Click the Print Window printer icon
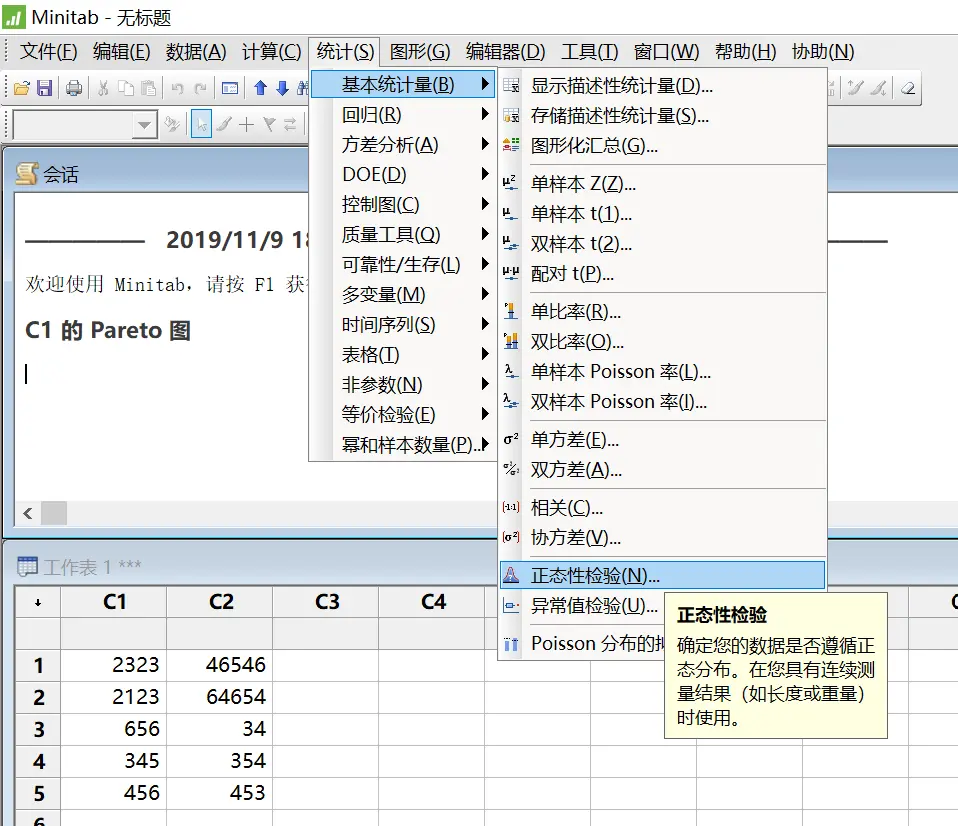Image resolution: width=958 pixels, height=826 pixels. pos(74,89)
